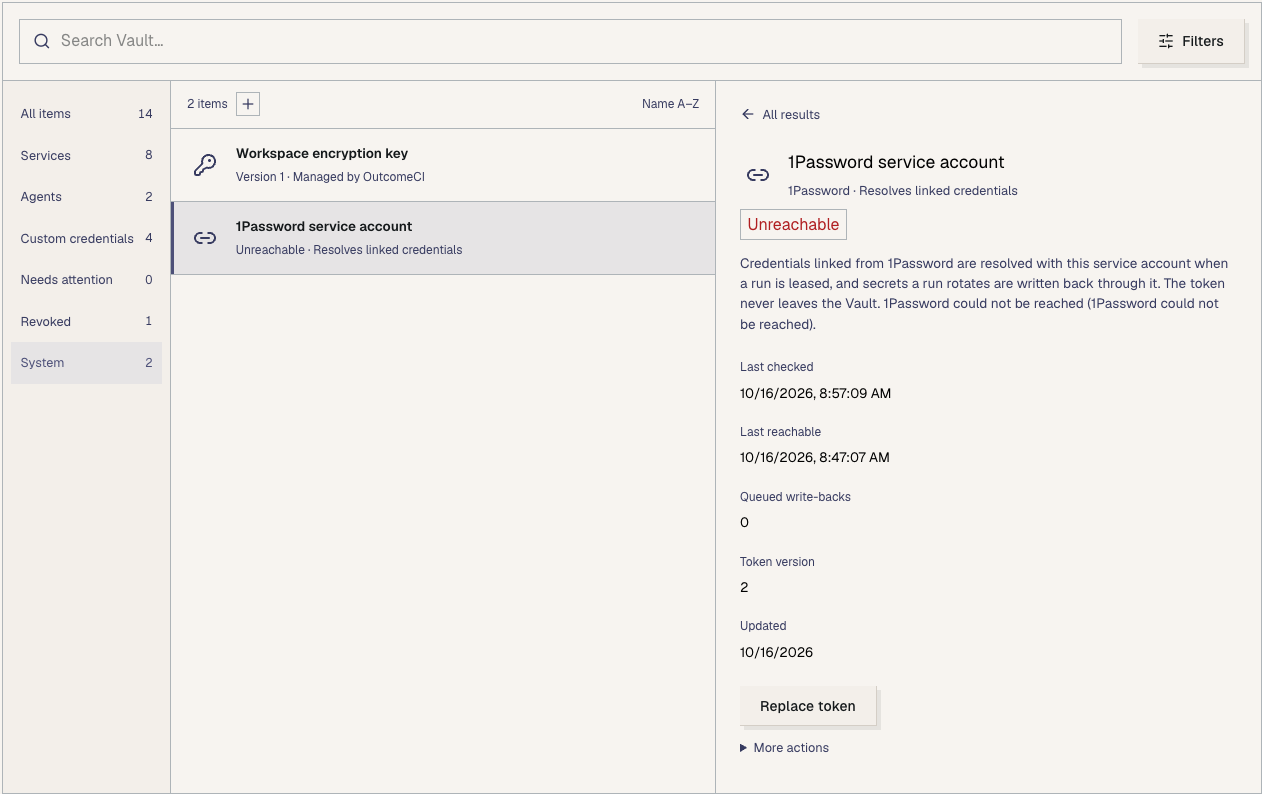Open the Custom credentials category

tap(86, 239)
